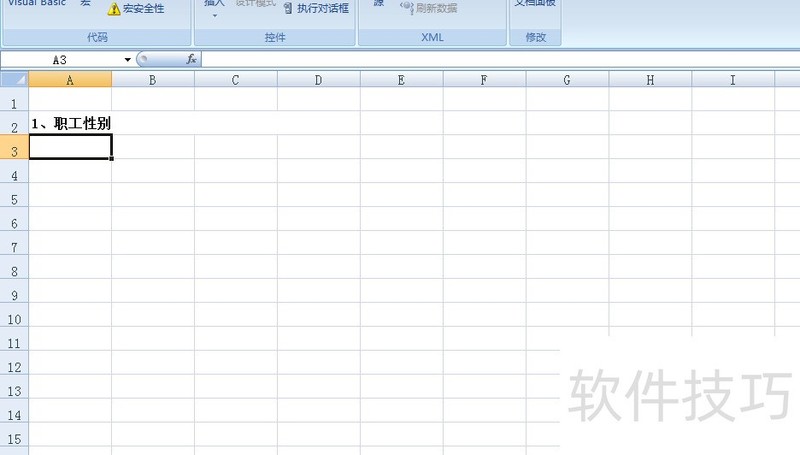Select column D header
Image resolution: width=800 pixels, height=455 pixels.
click(x=318, y=80)
